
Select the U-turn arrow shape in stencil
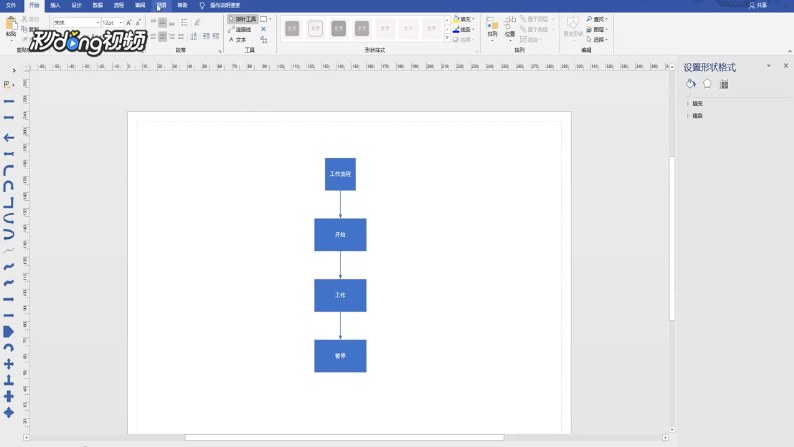coord(9,186)
